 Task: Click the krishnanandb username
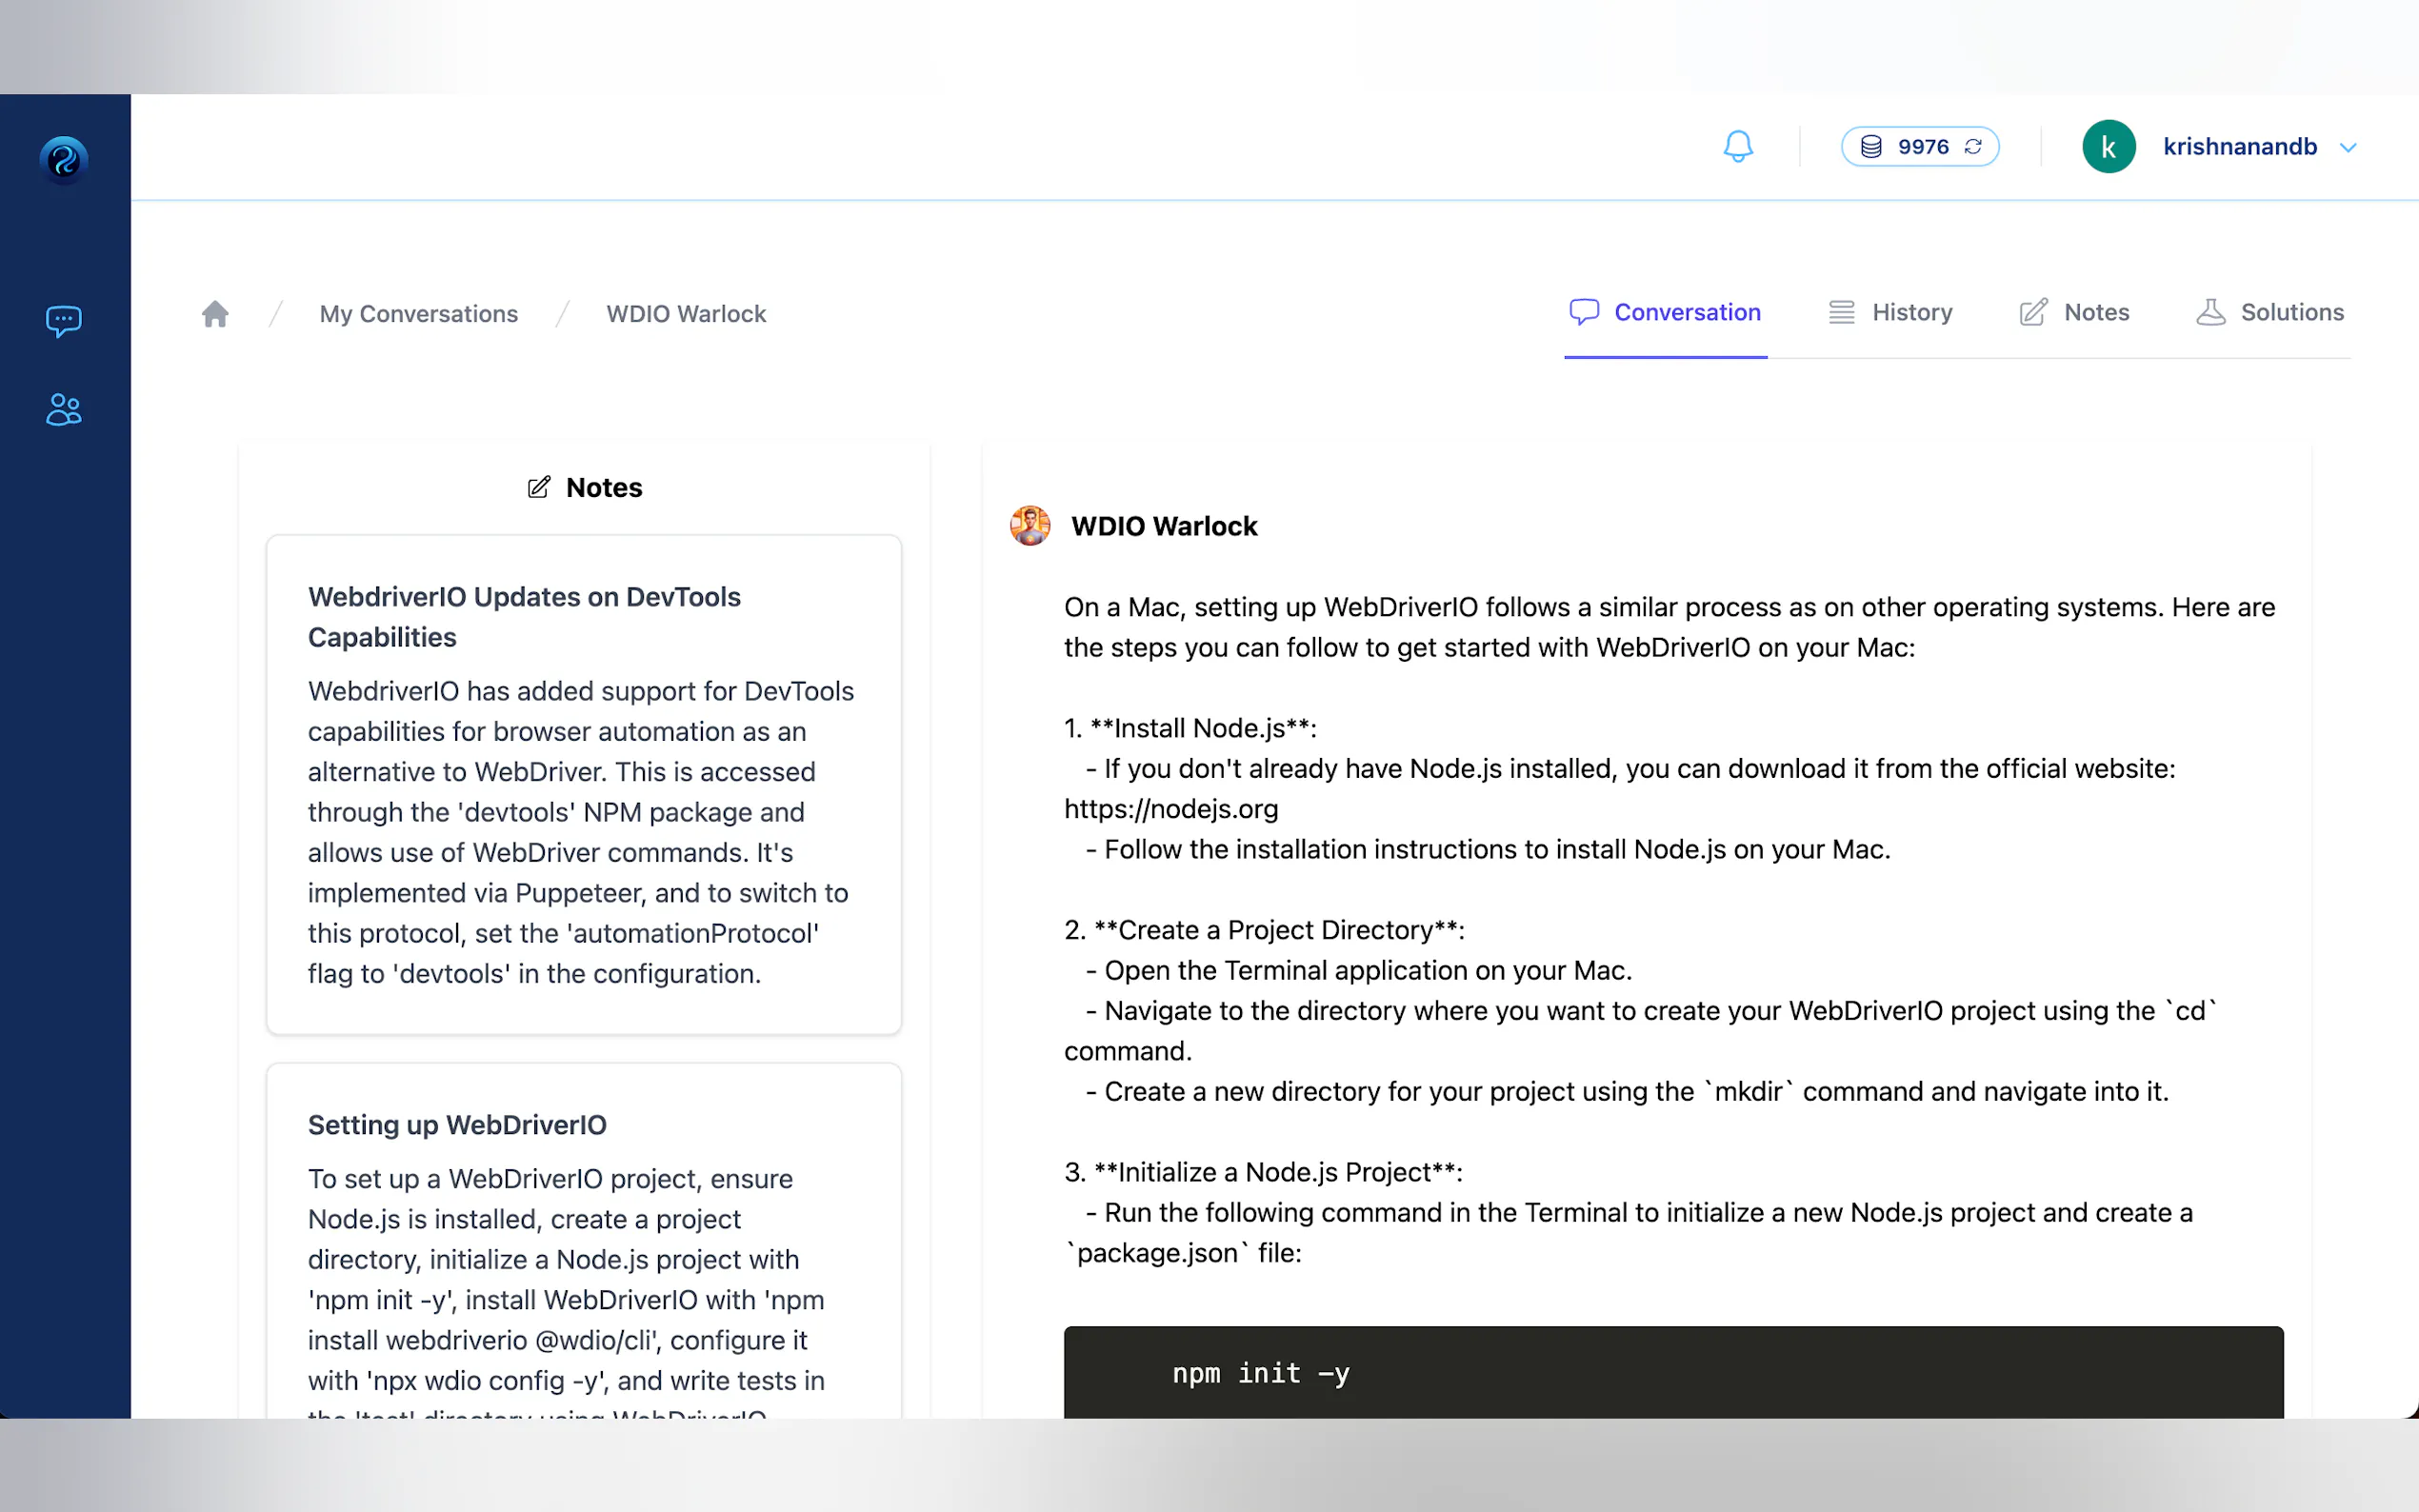[x=2240, y=147]
